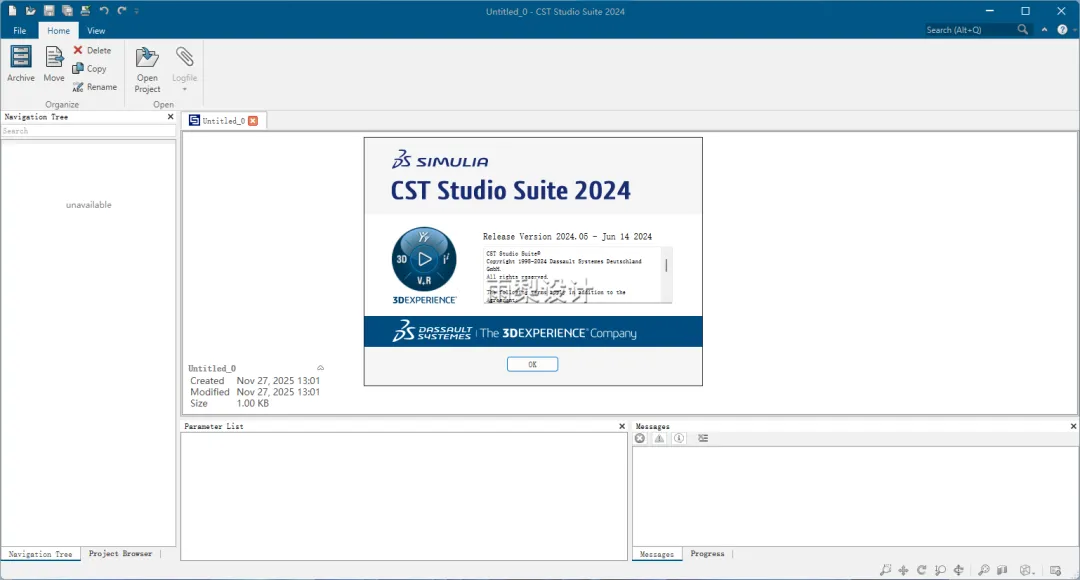Toggle info messages filter icon
The image size is (1080, 580).
pyautogui.click(x=679, y=438)
